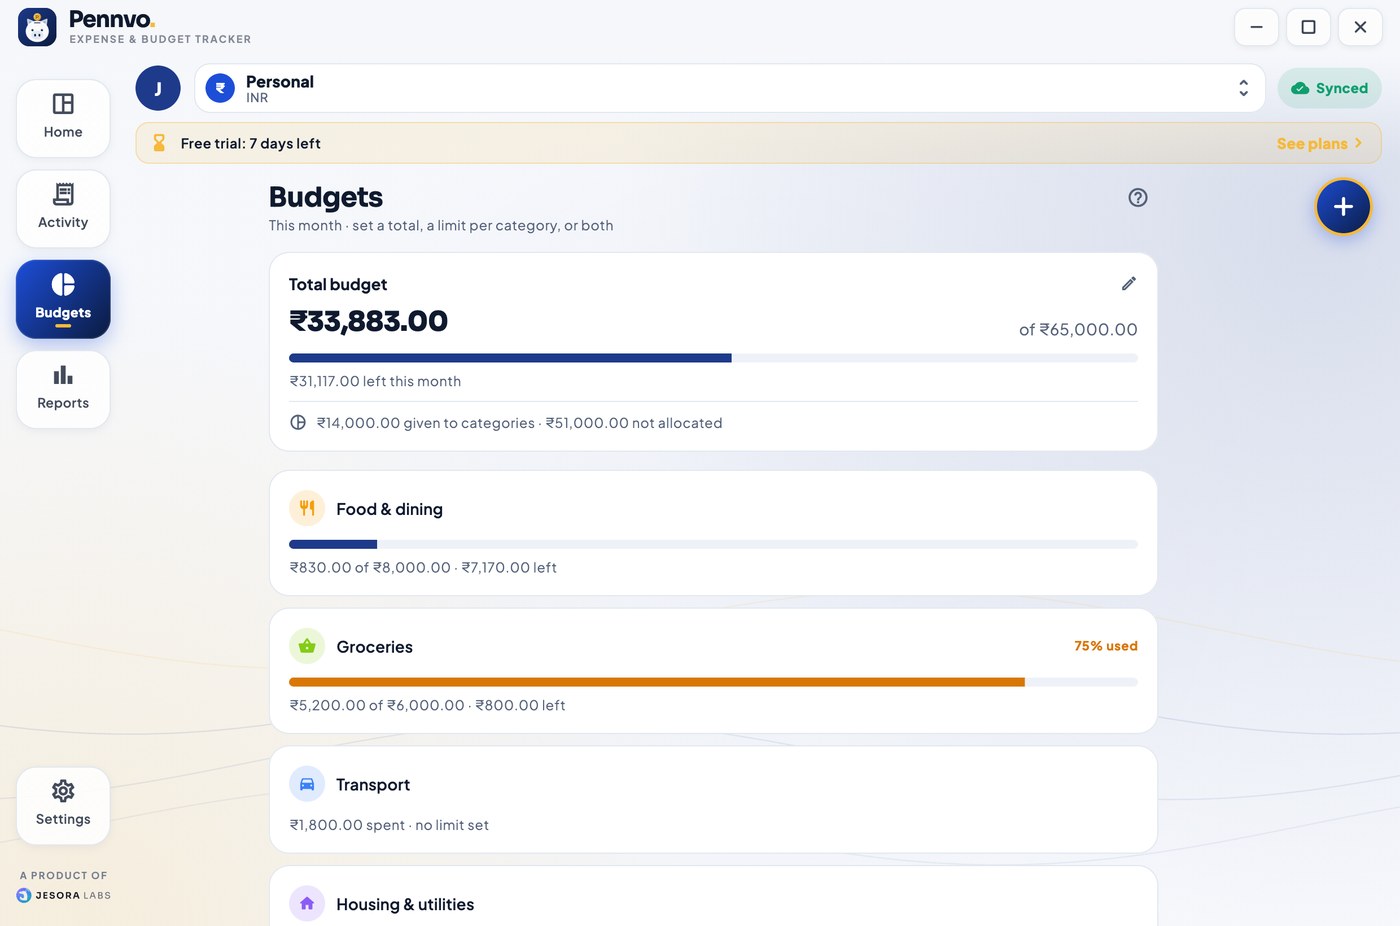The height and width of the screenshot is (926, 1400).
Task: Click ₹31,117.00 left this month text
Action: point(375,381)
